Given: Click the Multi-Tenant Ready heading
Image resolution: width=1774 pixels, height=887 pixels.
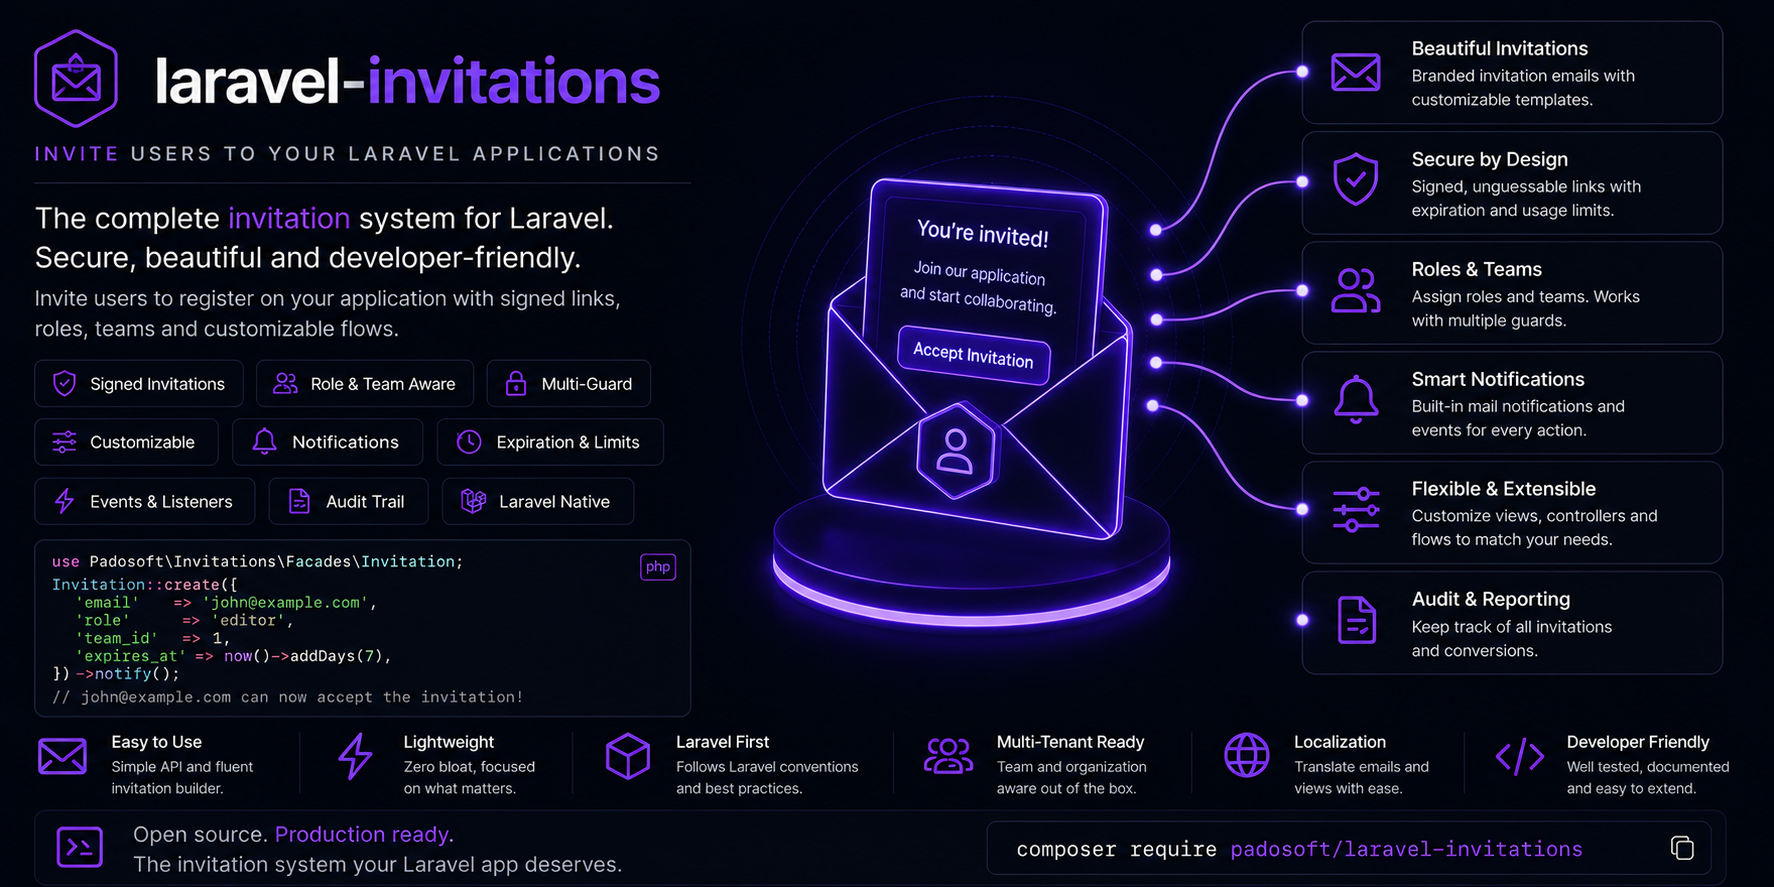Looking at the screenshot, I should [x=1070, y=742].
